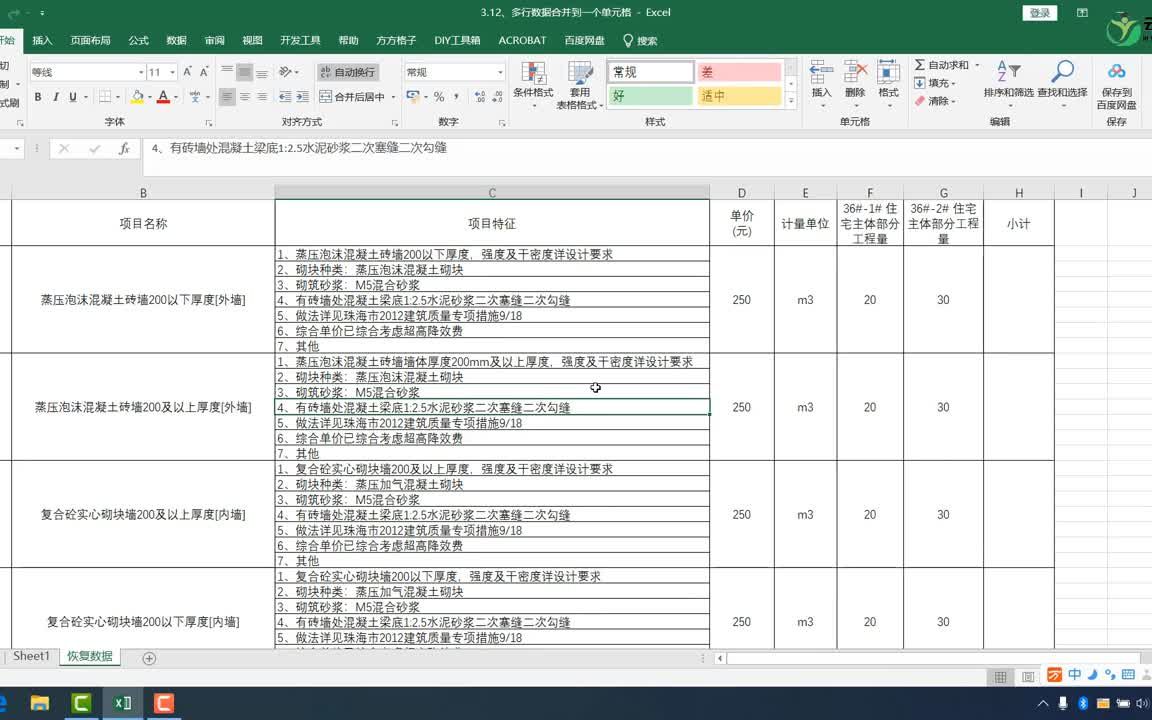Image resolution: width=1152 pixels, height=720 pixels.
Task: Open the 常规 number format dropdown
Action: click(x=453, y=71)
